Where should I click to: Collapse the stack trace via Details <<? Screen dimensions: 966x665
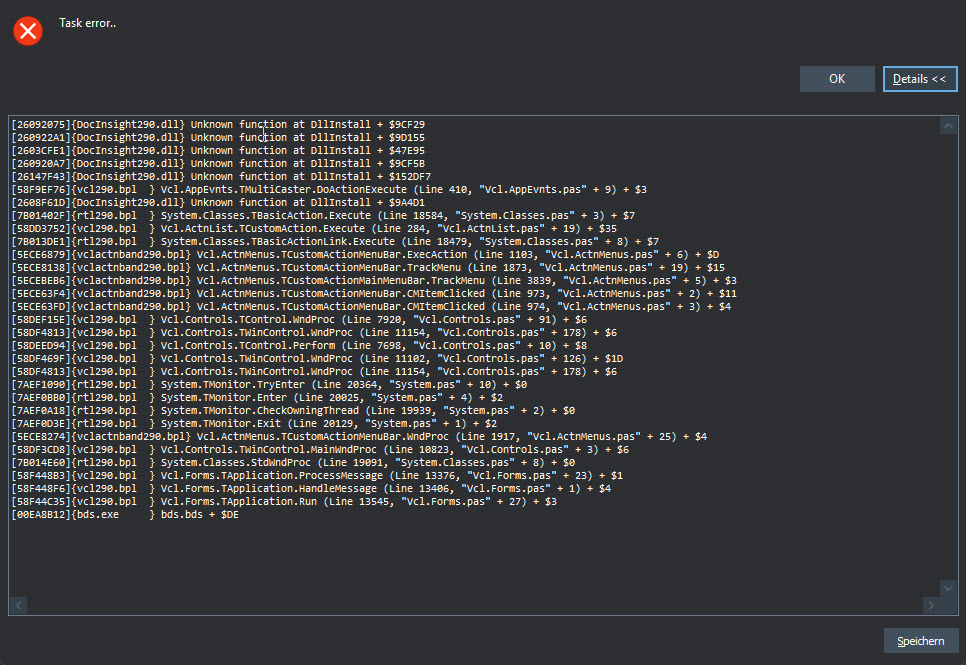920,79
